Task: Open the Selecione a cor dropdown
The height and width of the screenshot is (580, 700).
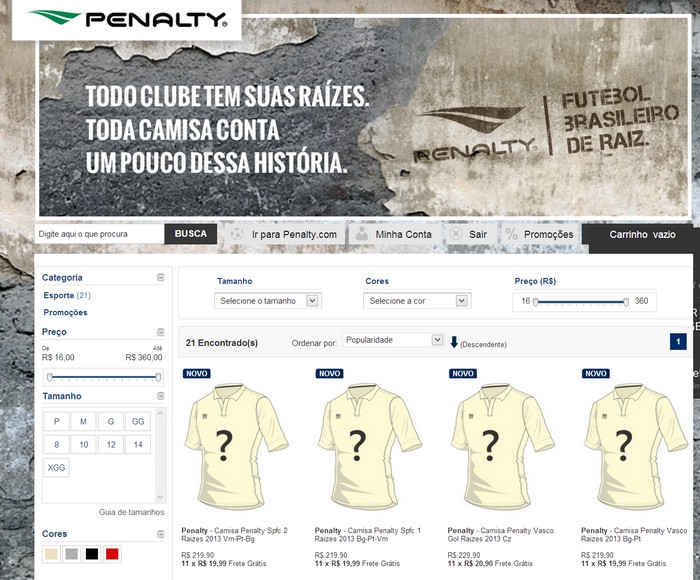Action: click(417, 301)
